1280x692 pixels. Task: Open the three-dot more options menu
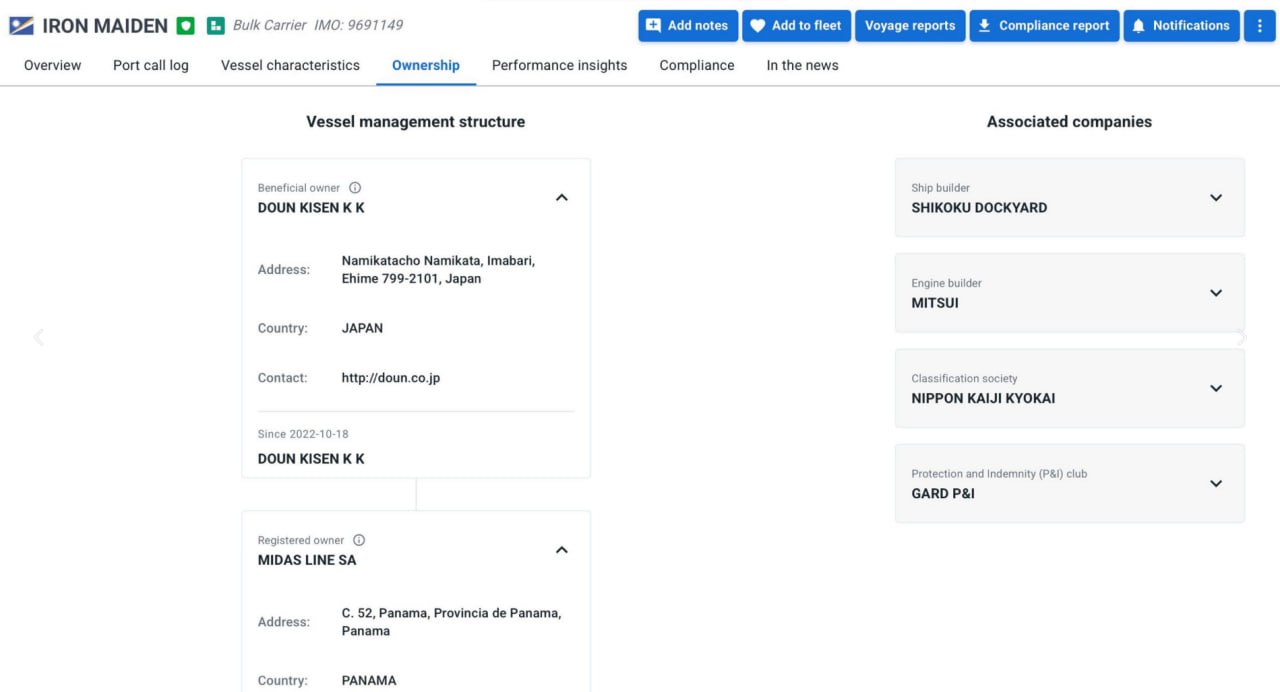(1259, 26)
